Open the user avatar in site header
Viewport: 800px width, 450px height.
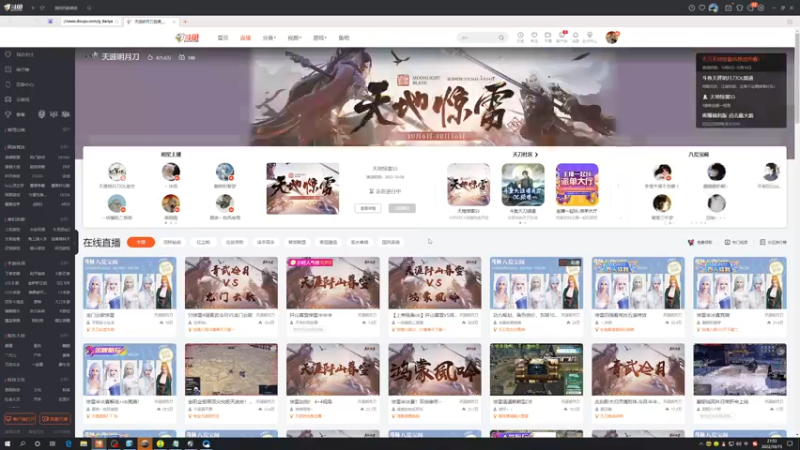click(x=612, y=37)
